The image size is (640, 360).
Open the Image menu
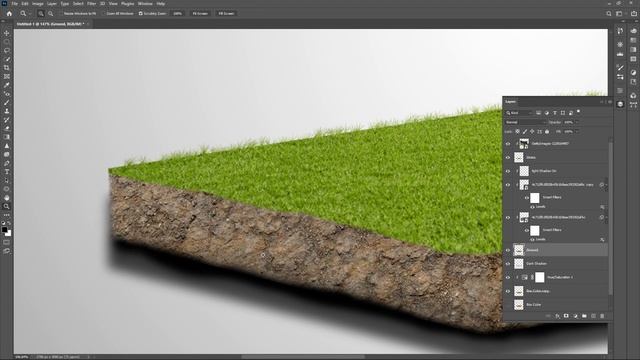[x=37, y=4]
